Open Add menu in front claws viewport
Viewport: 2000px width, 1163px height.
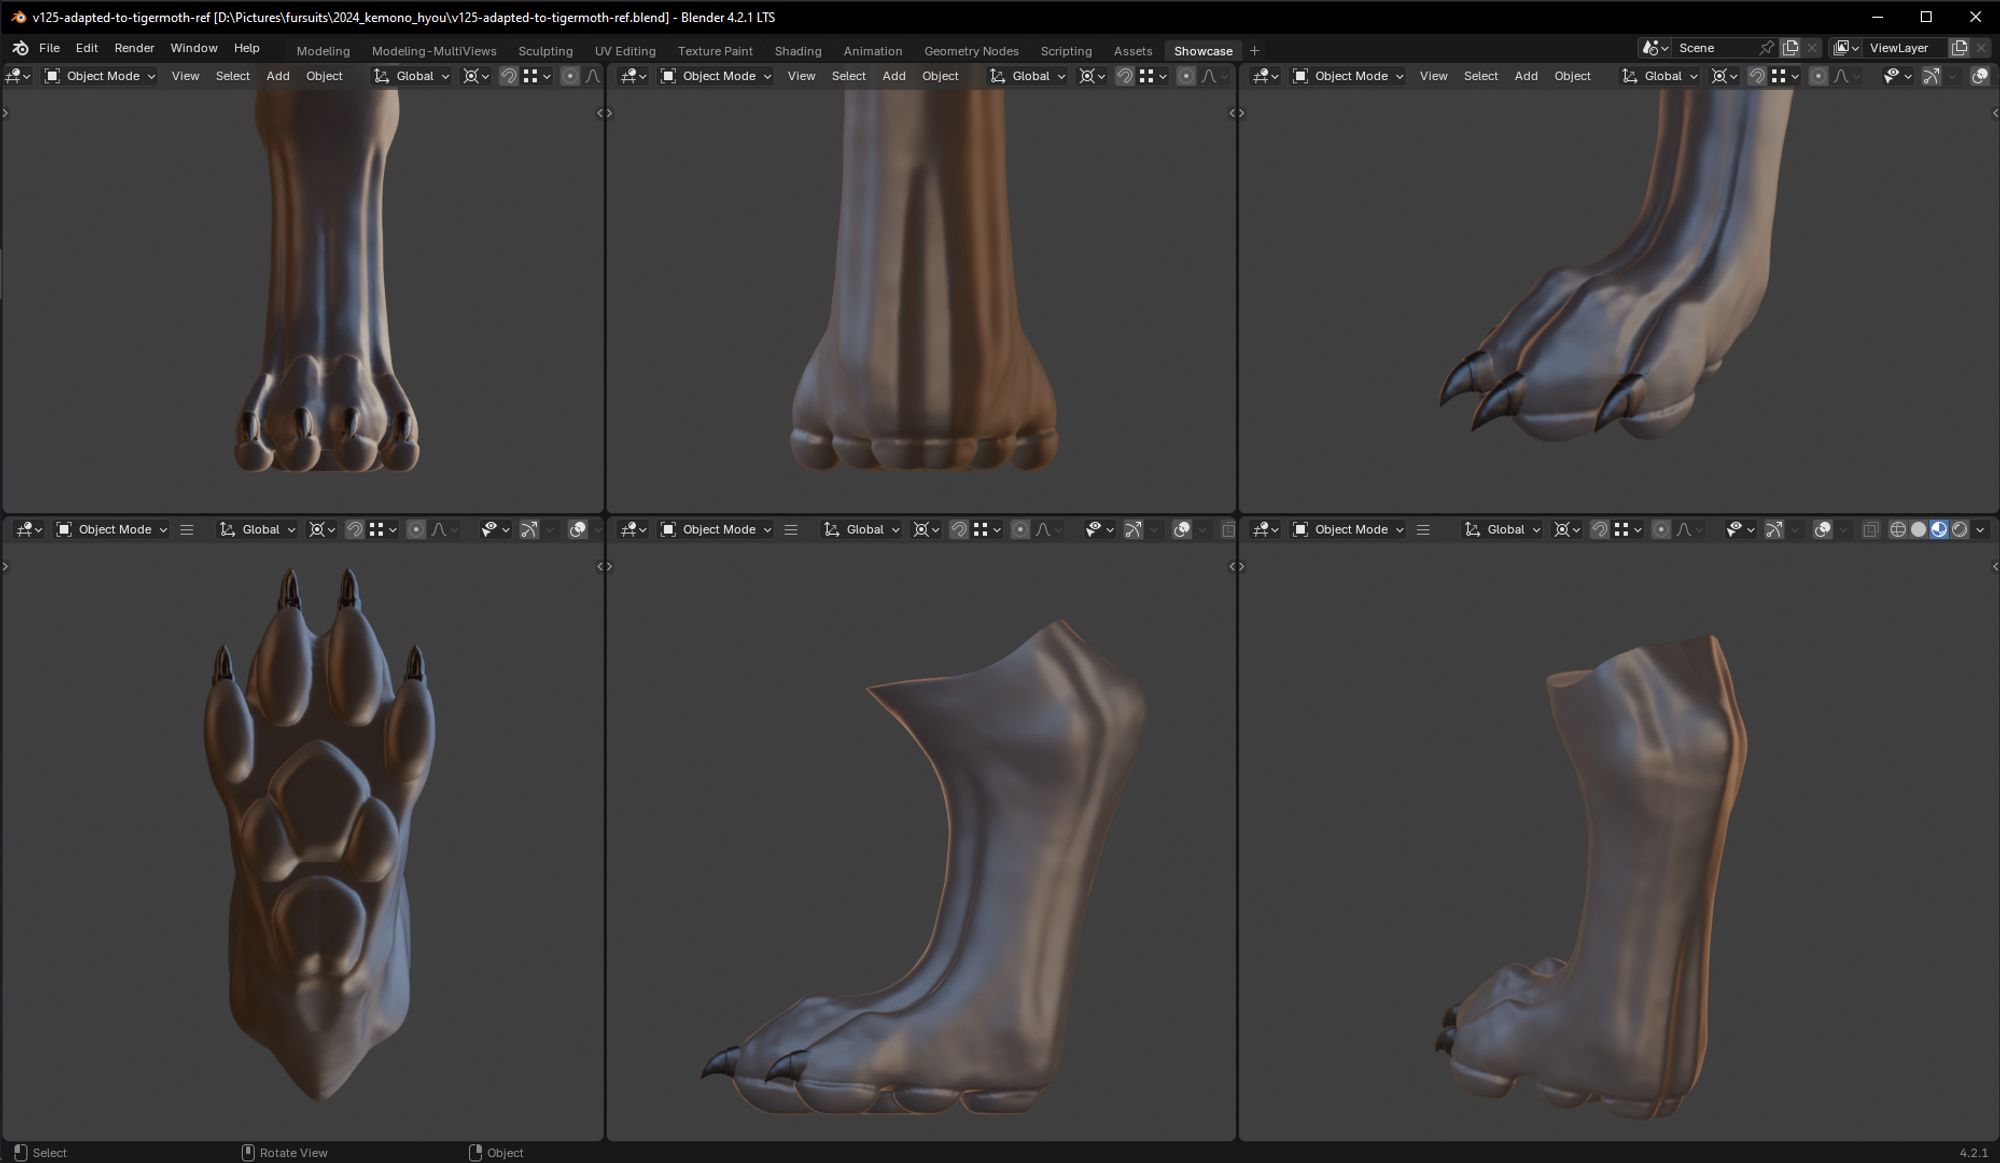pos(278,76)
